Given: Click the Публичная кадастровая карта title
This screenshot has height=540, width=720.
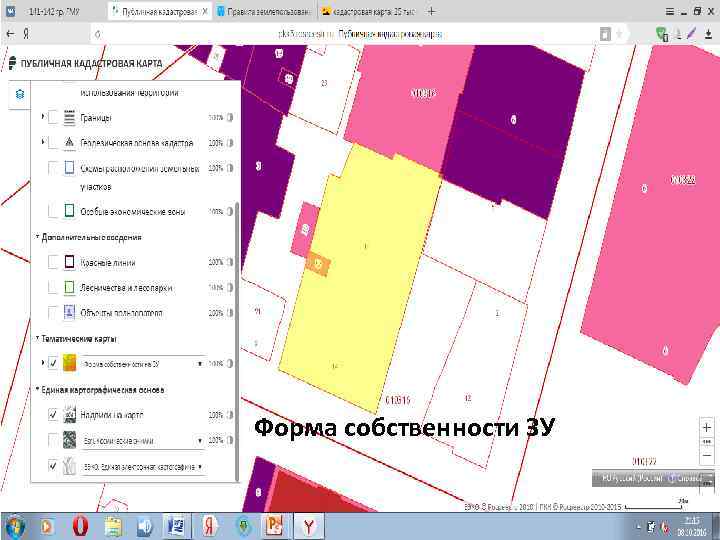Looking at the screenshot, I should tap(91, 63).
